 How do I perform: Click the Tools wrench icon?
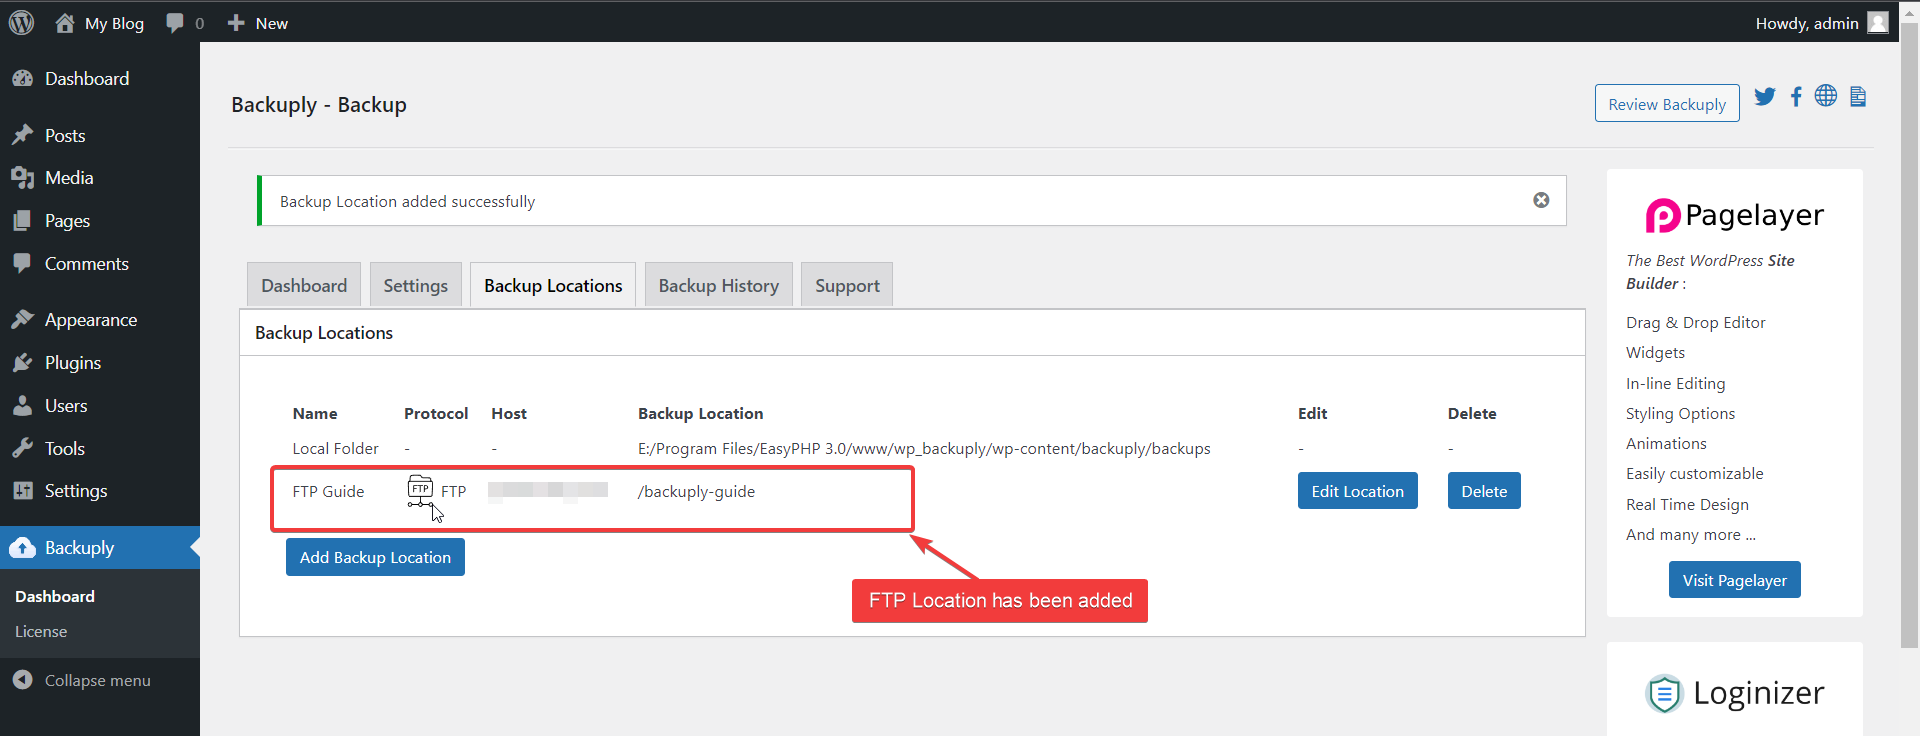(22, 448)
